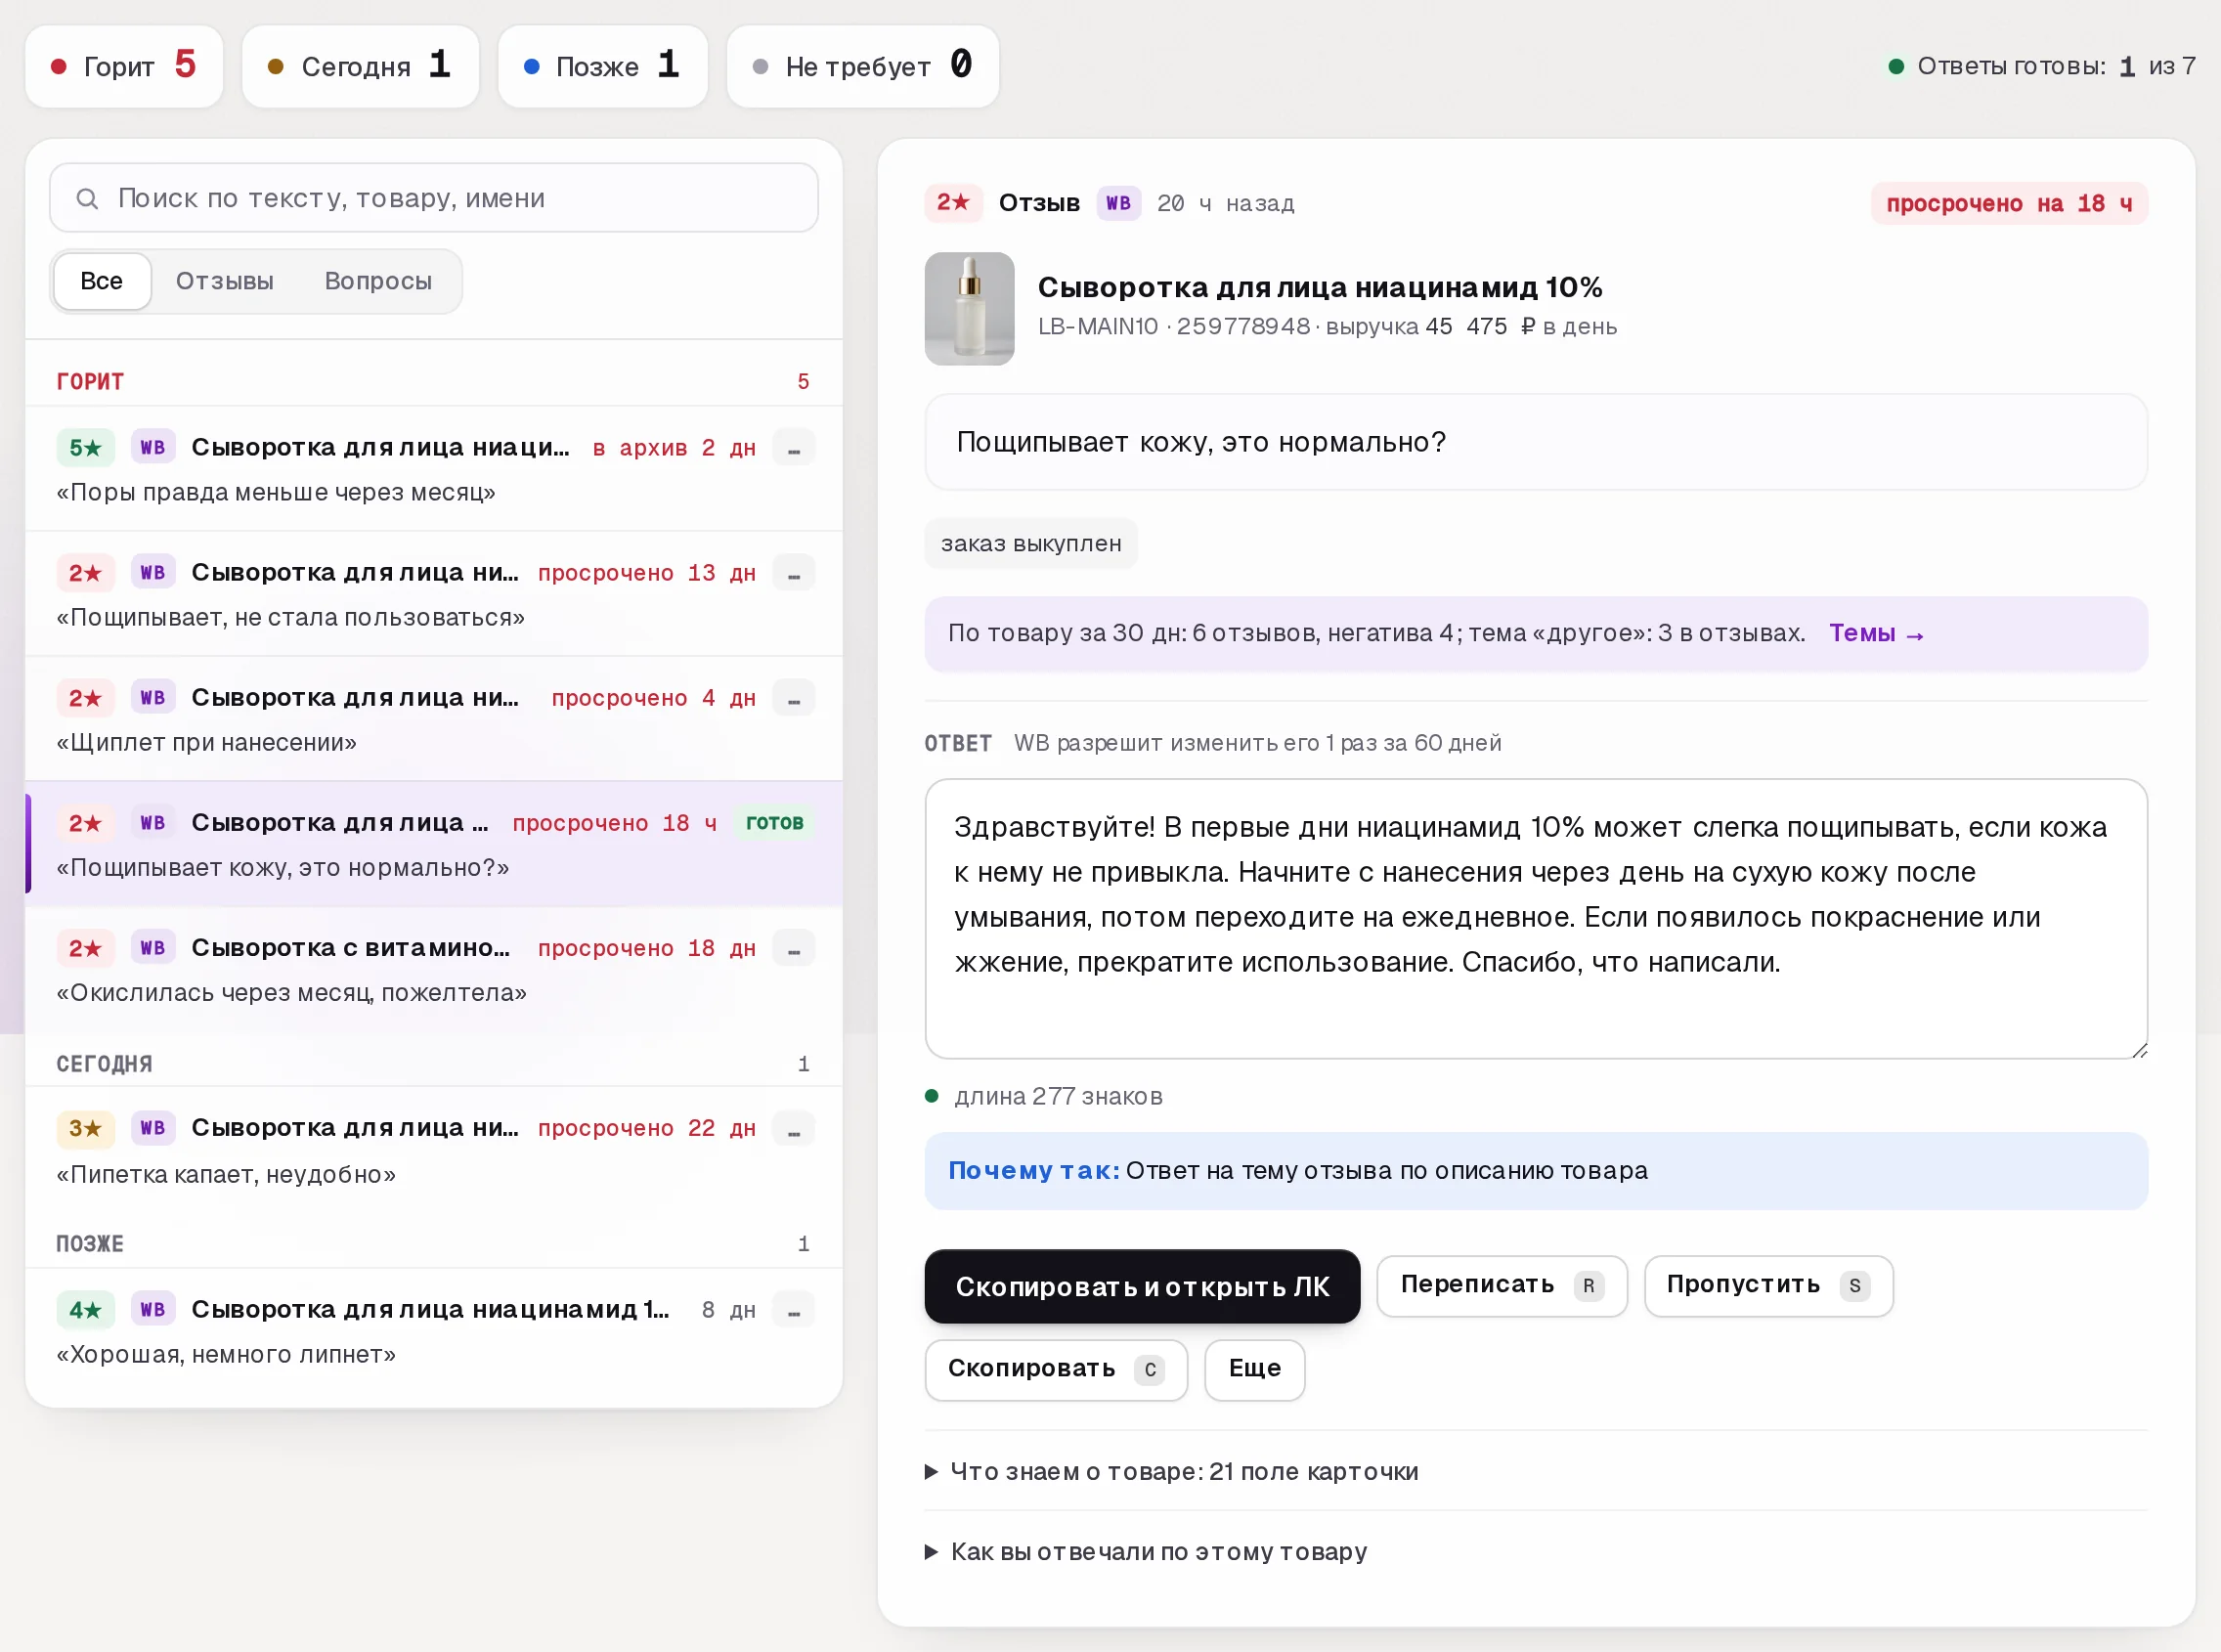Viewport: 2221px width, 1652px height.
Task: Click the «просрочено на 18 ч» badge
Action: tap(2009, 203)
